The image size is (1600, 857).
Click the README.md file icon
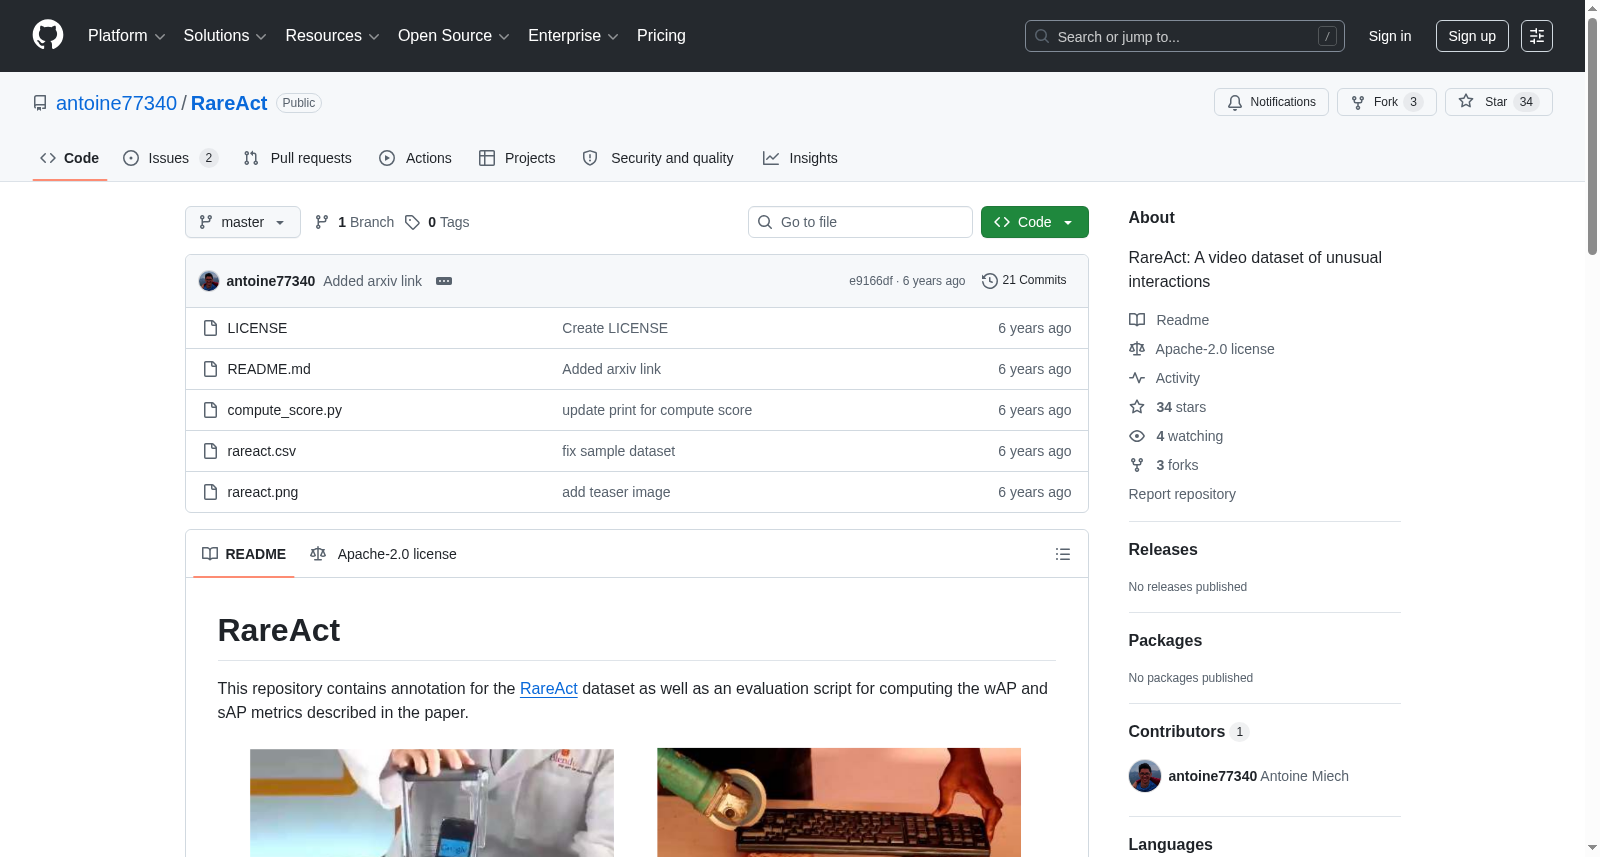click(x=210, y=369)
